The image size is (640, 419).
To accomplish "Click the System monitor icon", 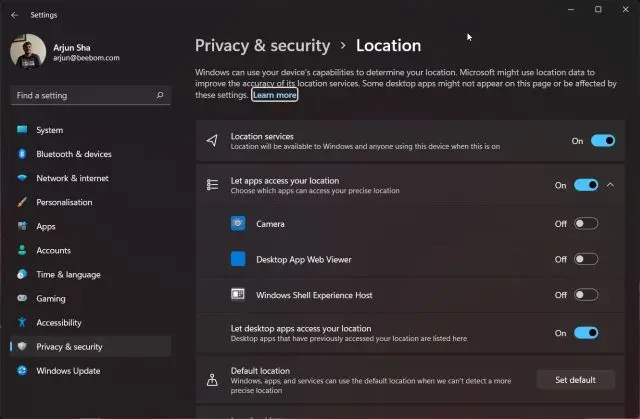I will pyautogui.click(x=22, y=130).
